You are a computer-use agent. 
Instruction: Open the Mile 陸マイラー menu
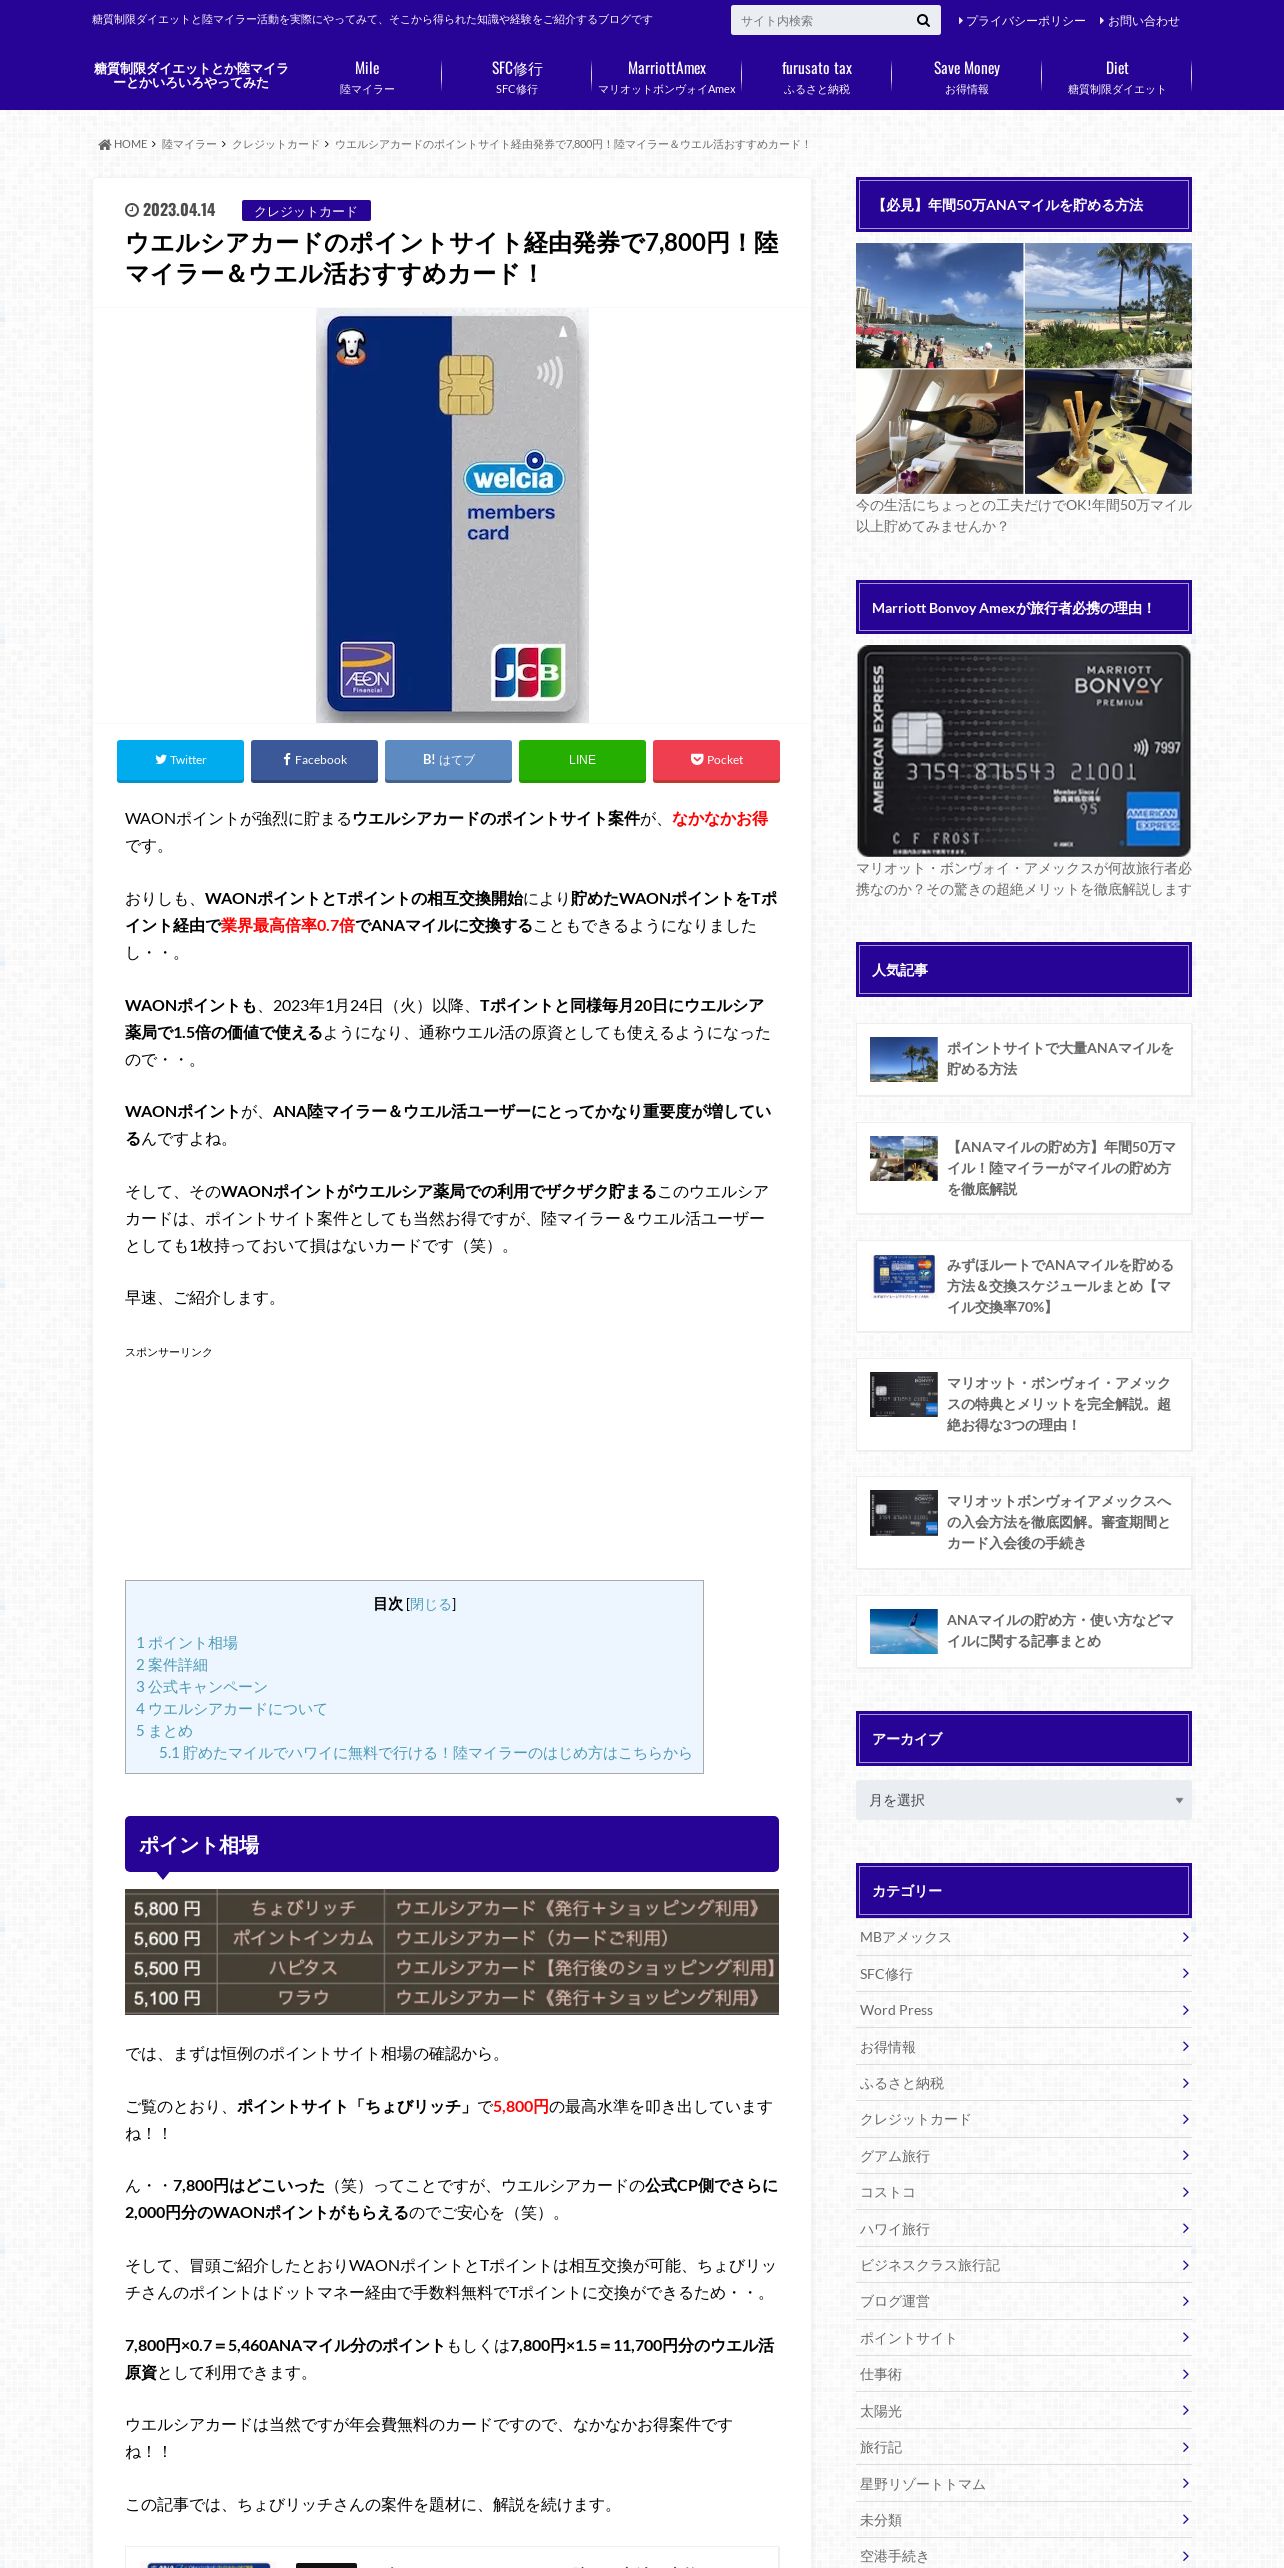(x=367, y=77)
